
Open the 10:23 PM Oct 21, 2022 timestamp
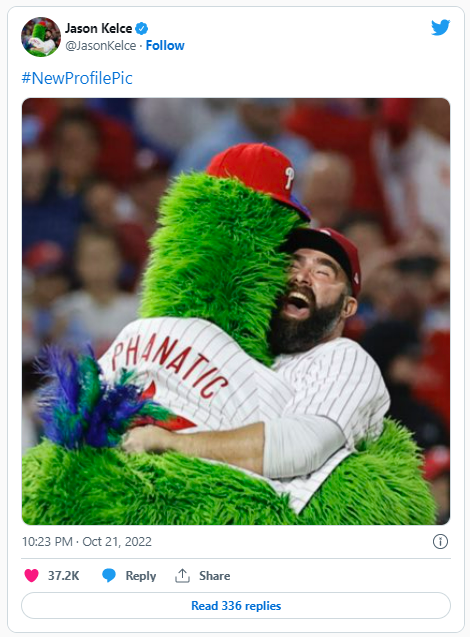(87, 542)
